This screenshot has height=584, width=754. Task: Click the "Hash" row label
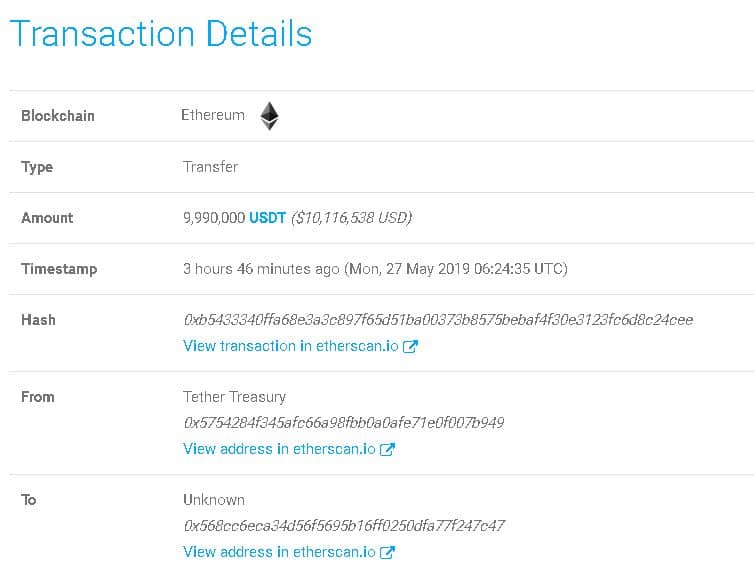[x=38, y=320]
